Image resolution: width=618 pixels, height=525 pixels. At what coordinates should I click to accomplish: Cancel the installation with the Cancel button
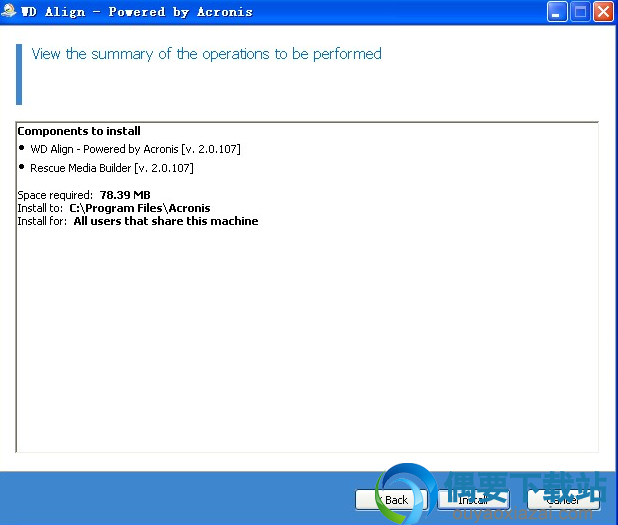tap(563, 500)
